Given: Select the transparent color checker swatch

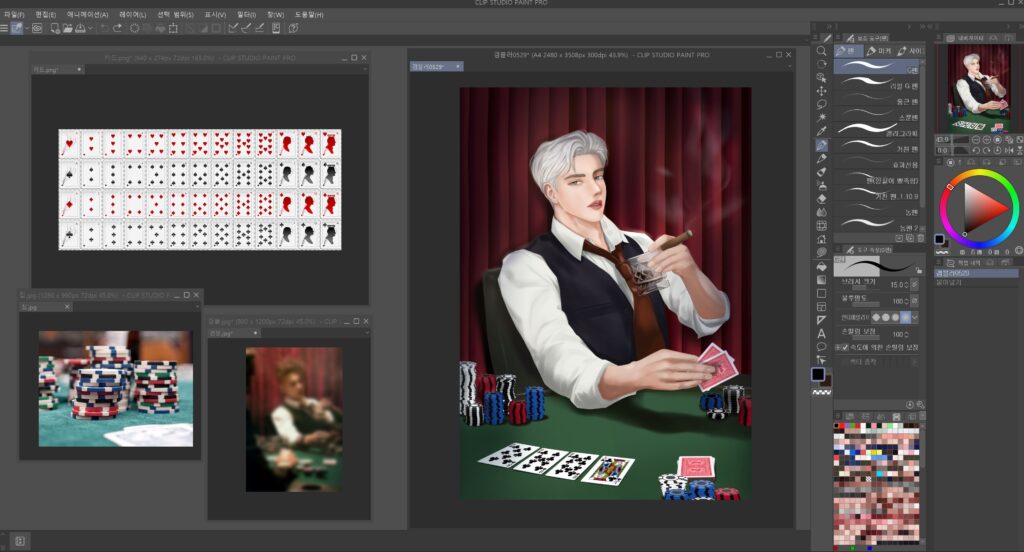Looking at the screenshot, I should (821, 392).
